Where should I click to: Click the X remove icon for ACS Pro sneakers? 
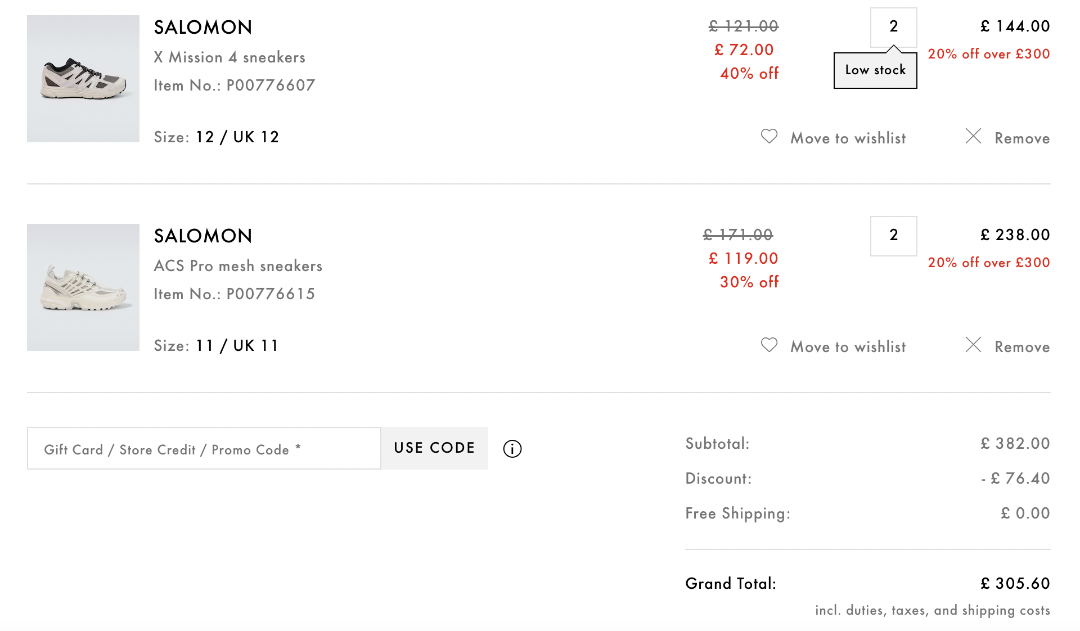click(x=973, y=344)
